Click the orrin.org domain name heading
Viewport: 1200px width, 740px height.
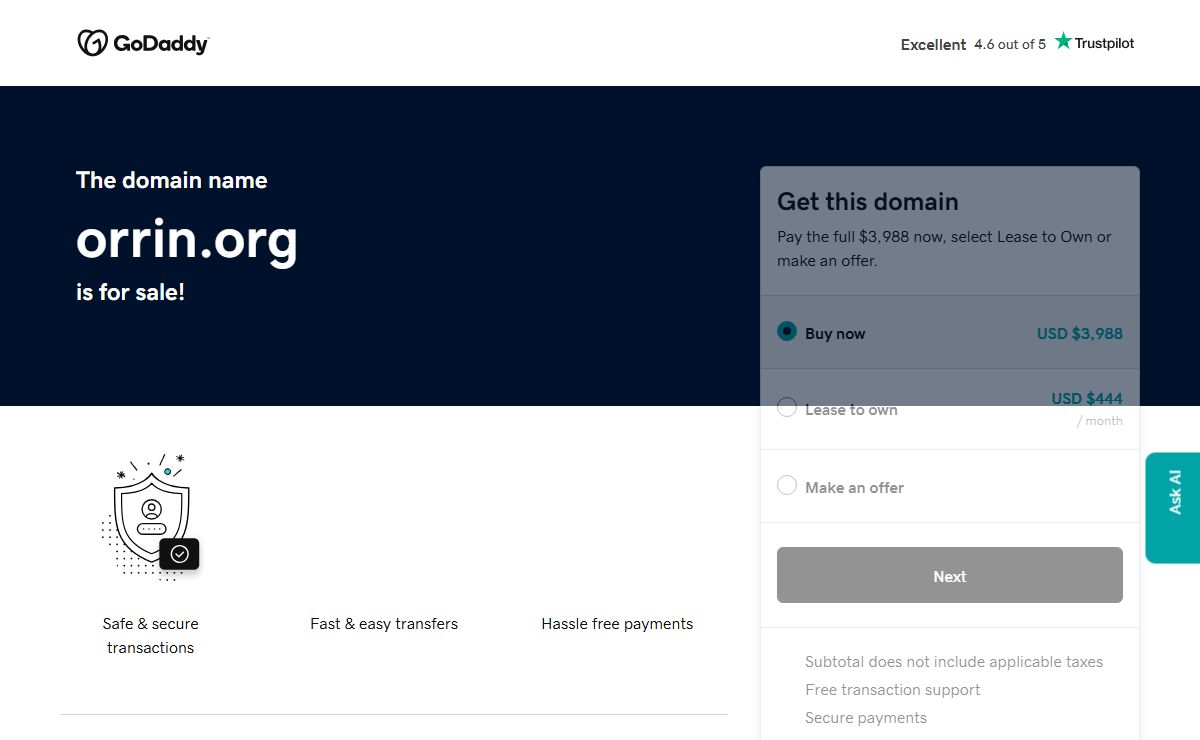tap(187, 239)
